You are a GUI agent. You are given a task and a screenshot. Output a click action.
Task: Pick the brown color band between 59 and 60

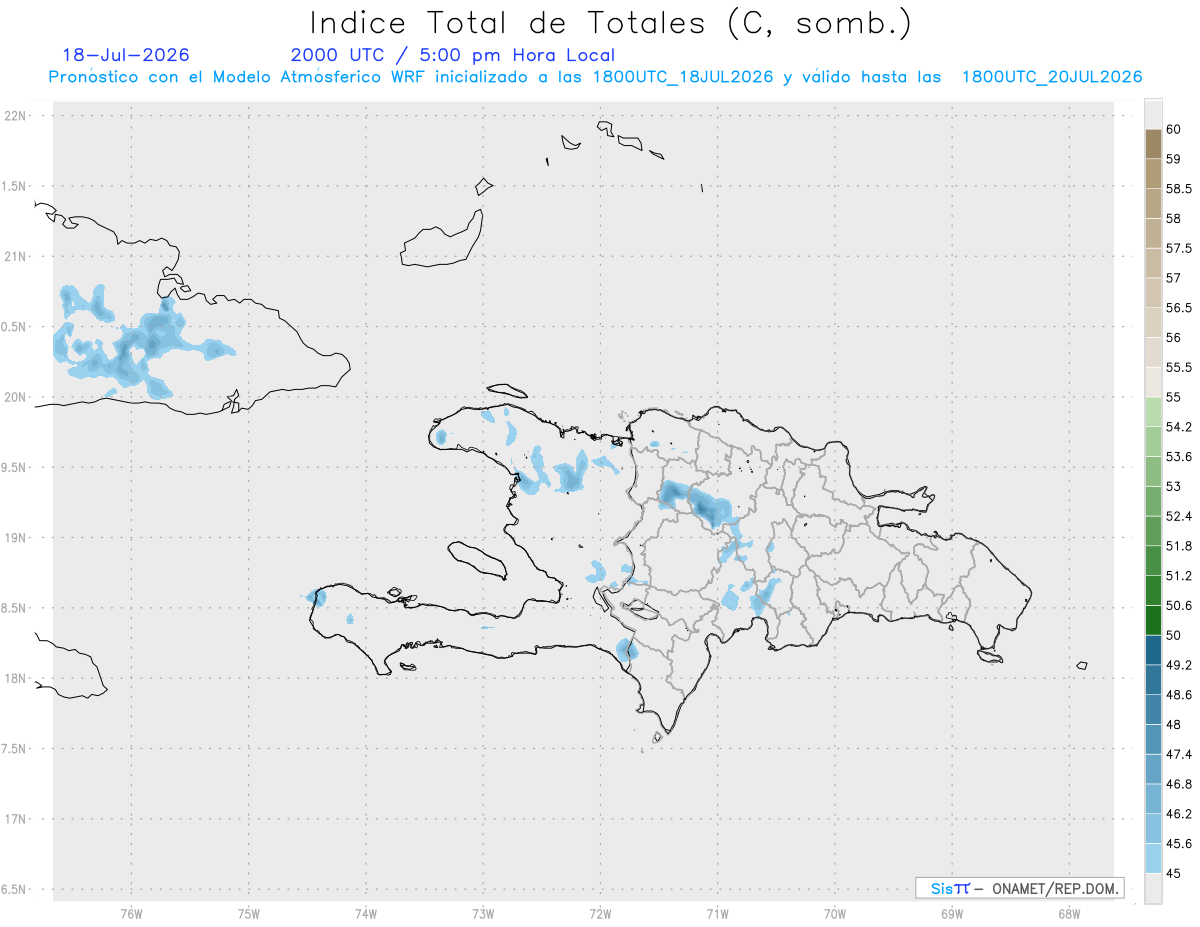(x=1153, y=144)
